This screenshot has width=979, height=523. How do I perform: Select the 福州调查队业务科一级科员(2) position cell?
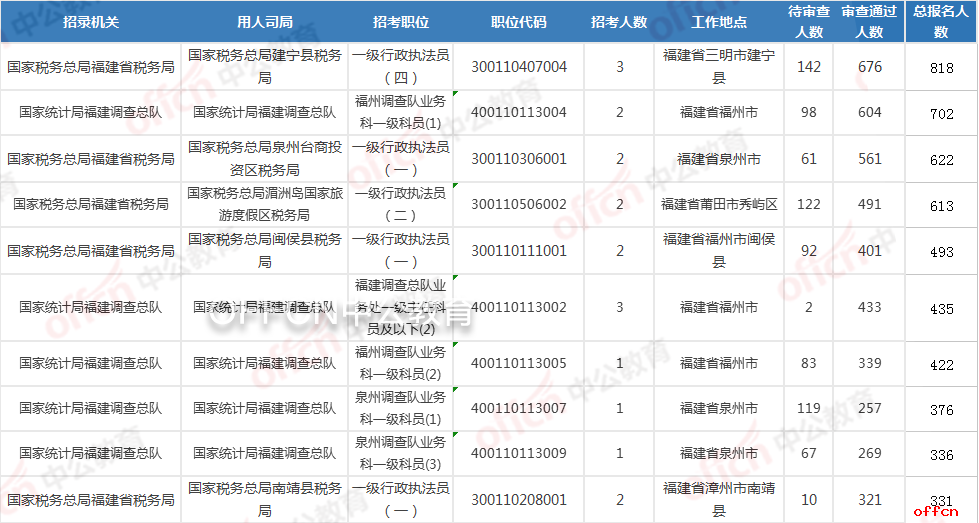(400, 362)
